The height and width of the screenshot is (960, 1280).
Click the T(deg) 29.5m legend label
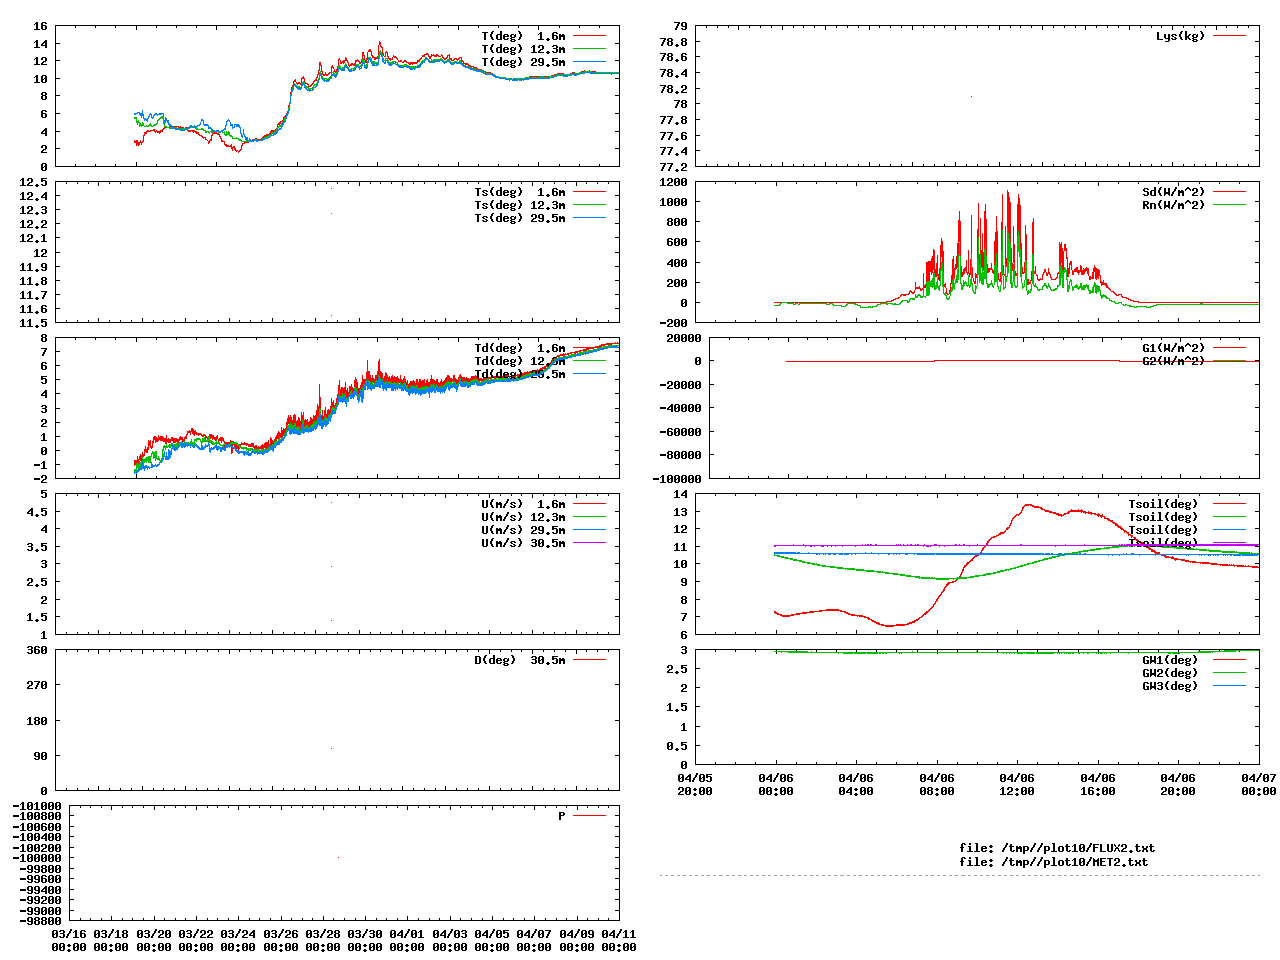[x=523, y=62]
